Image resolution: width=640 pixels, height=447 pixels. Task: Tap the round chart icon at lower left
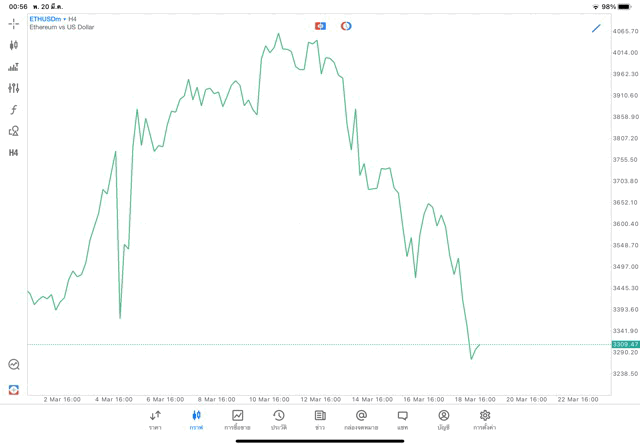tap(14, 365)
